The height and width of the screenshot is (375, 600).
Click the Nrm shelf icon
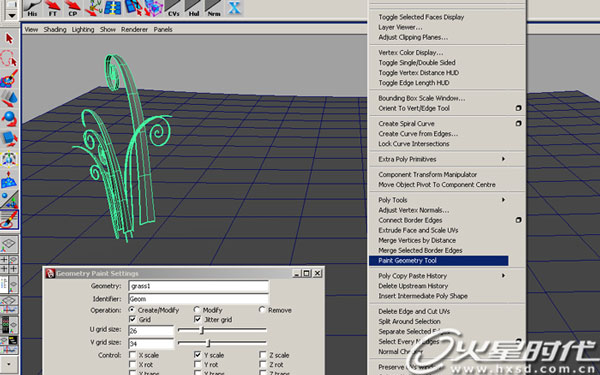pyautogui.click(x=214, y=8)
